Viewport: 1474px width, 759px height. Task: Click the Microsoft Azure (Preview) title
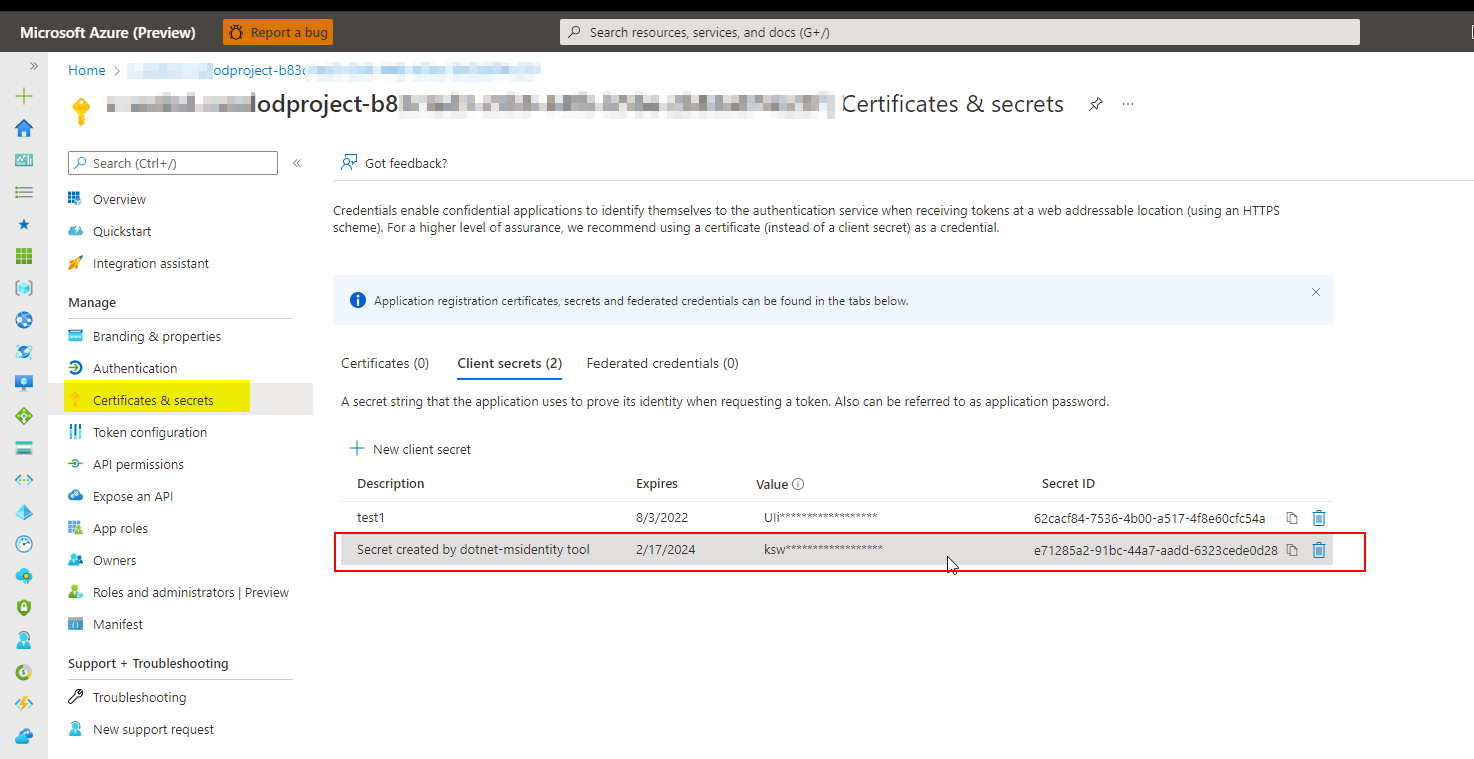point(108,32)
